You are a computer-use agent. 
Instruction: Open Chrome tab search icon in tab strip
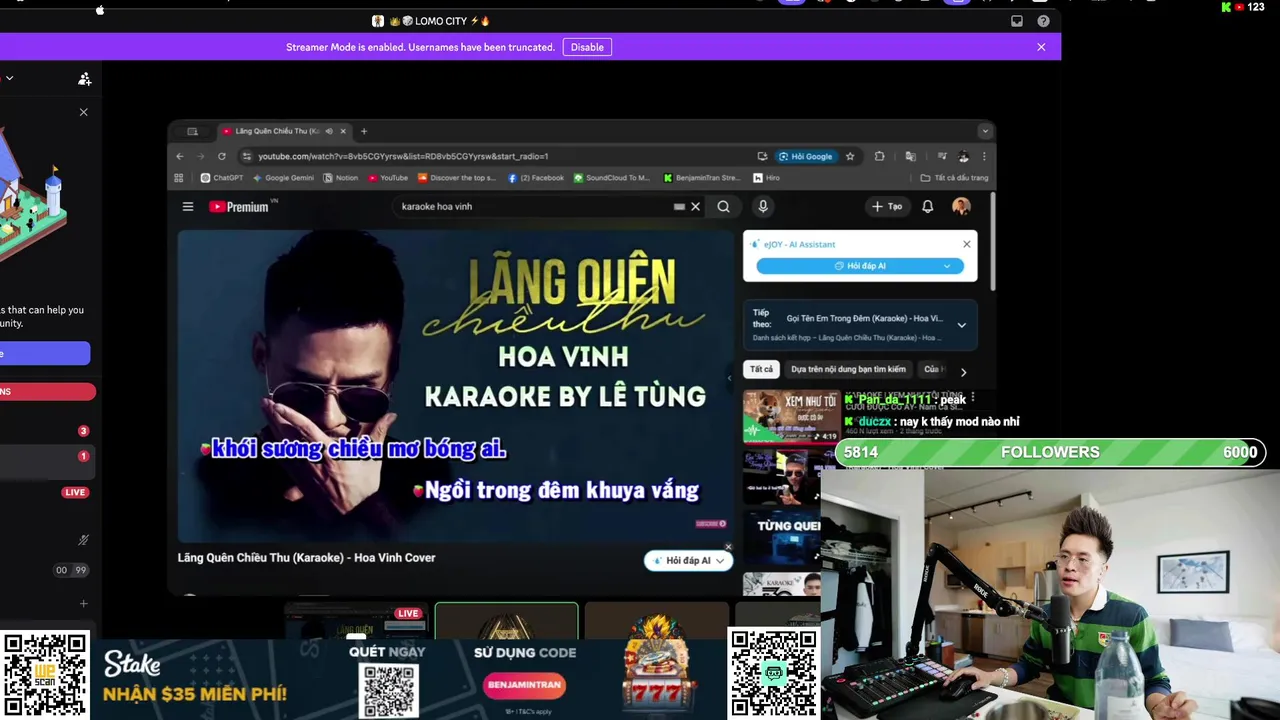192,131
